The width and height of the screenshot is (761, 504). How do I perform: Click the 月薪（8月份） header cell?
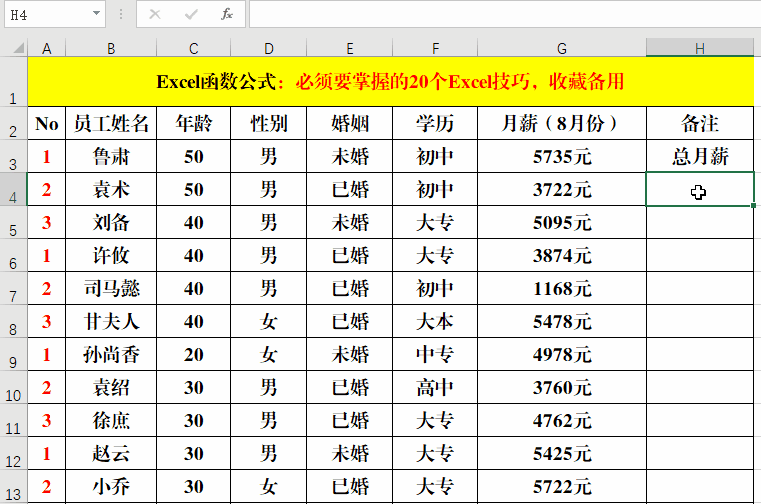[x=562, y=123]
